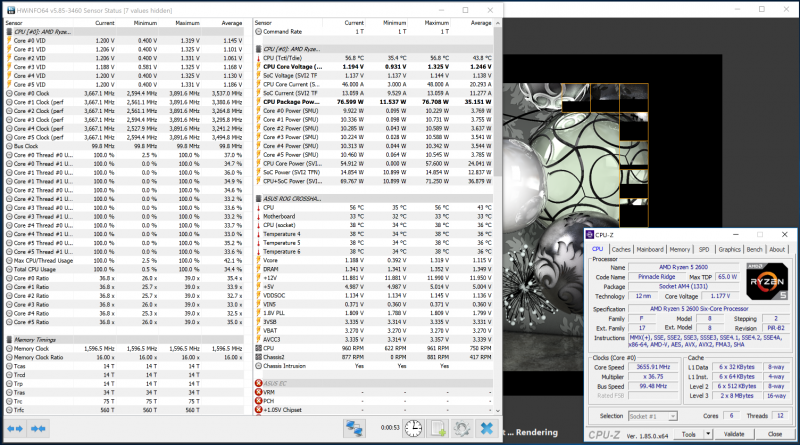Select the CPU Package Power sensor row

pyautogui.click(x=374, y=102)
